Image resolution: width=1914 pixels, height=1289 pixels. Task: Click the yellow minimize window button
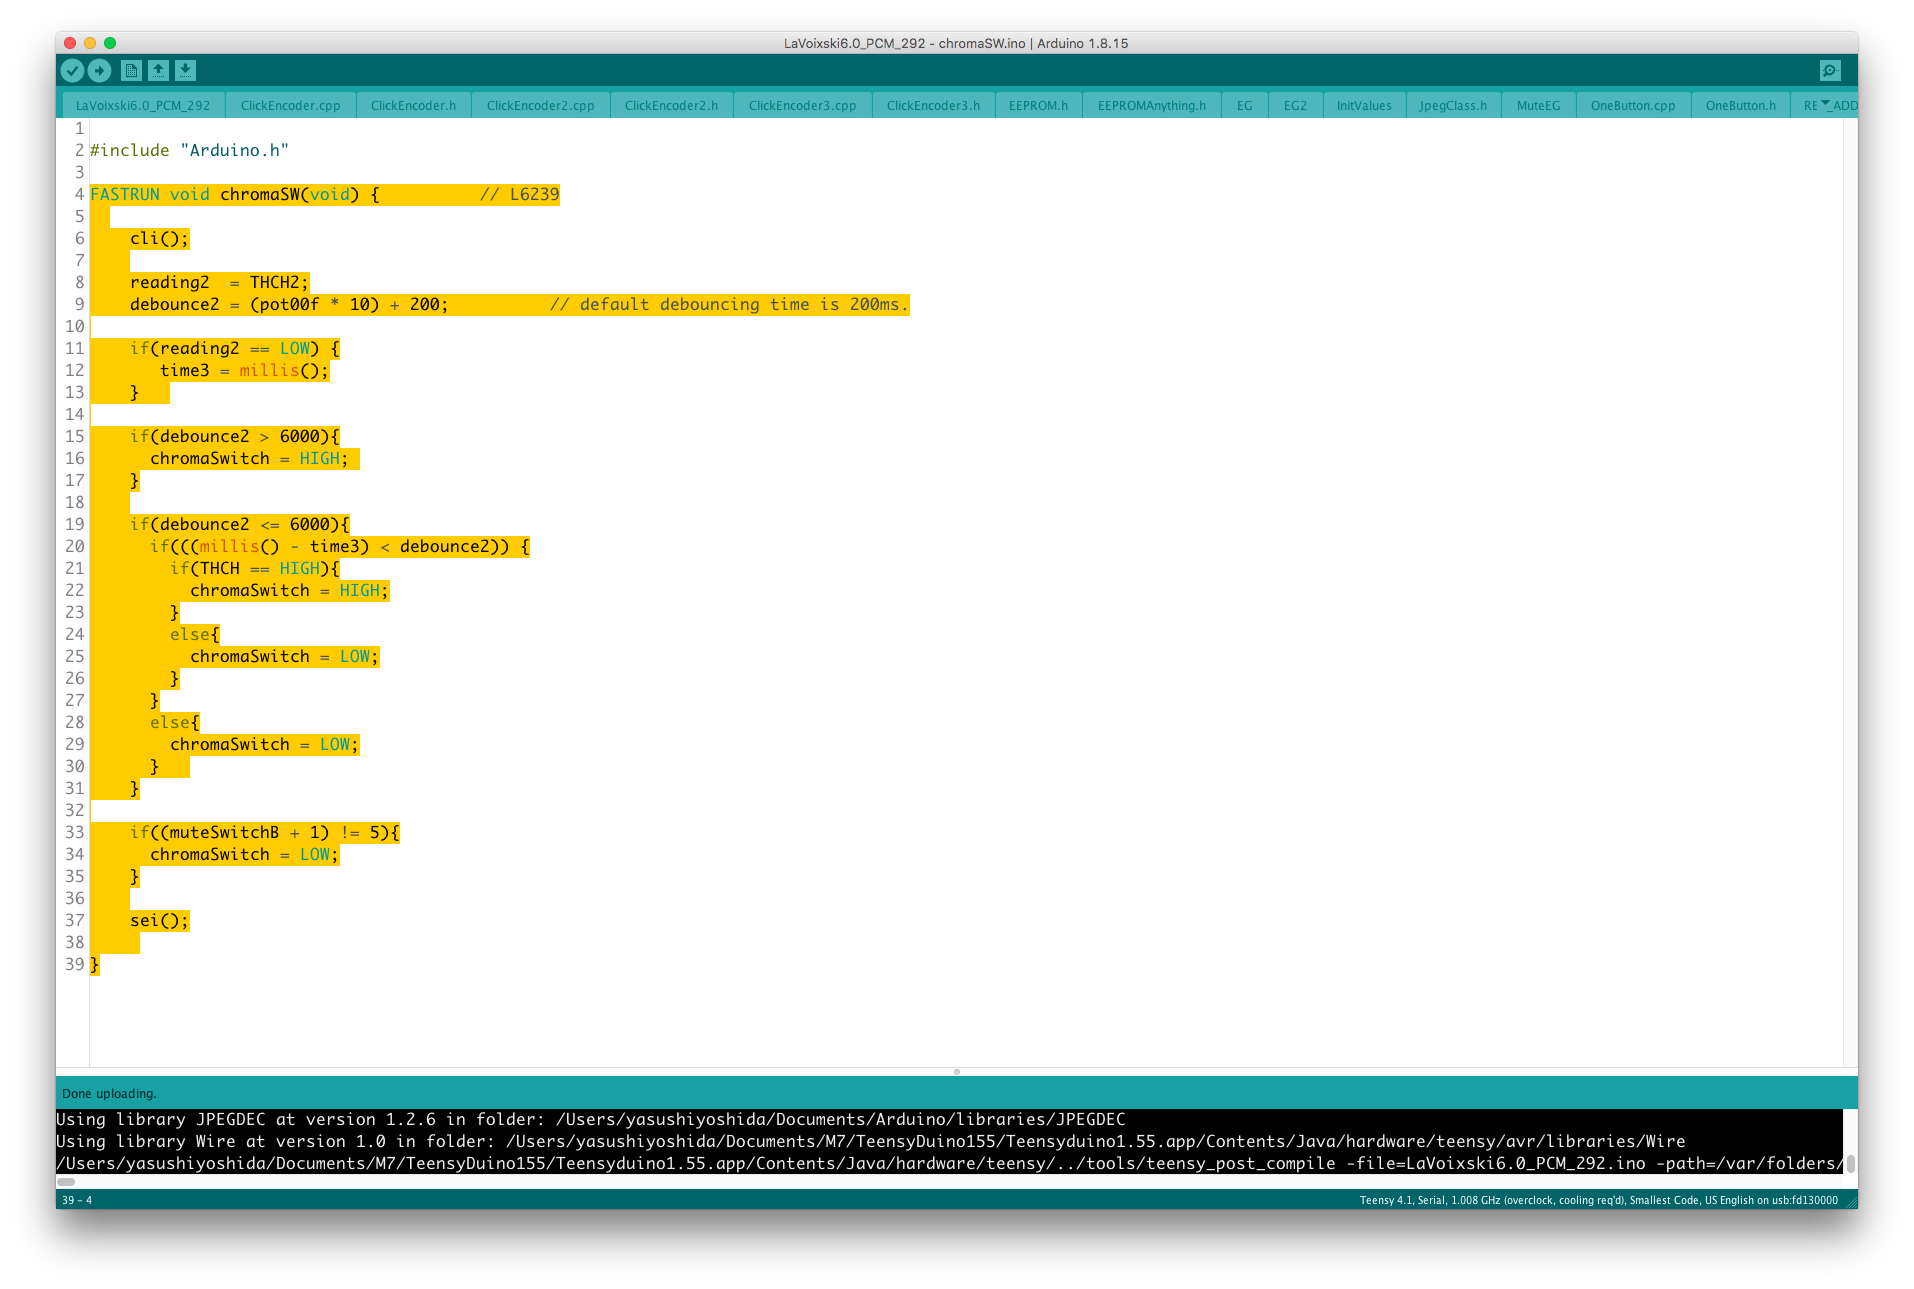pos(90,43)
